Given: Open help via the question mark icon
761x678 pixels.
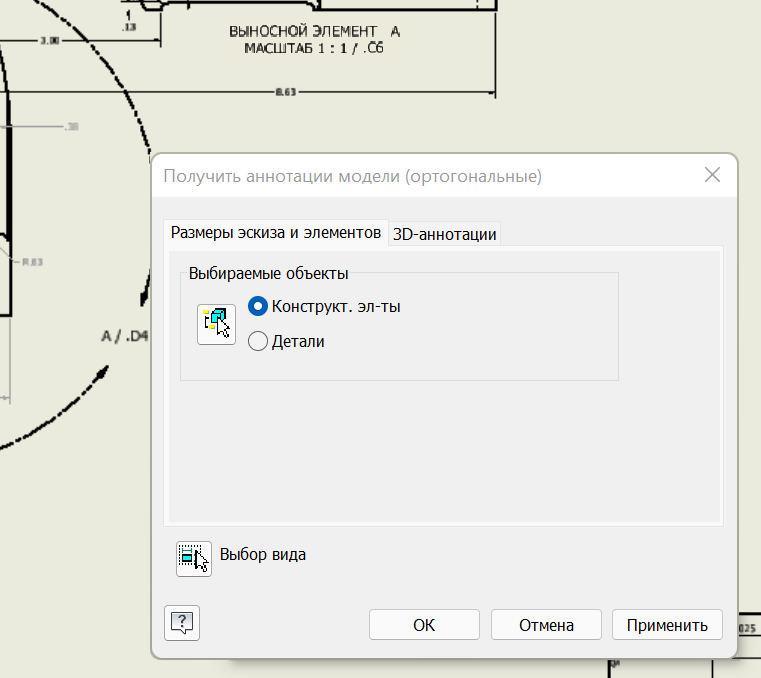Looking at the screenshot, I should [x=182, y=623].
